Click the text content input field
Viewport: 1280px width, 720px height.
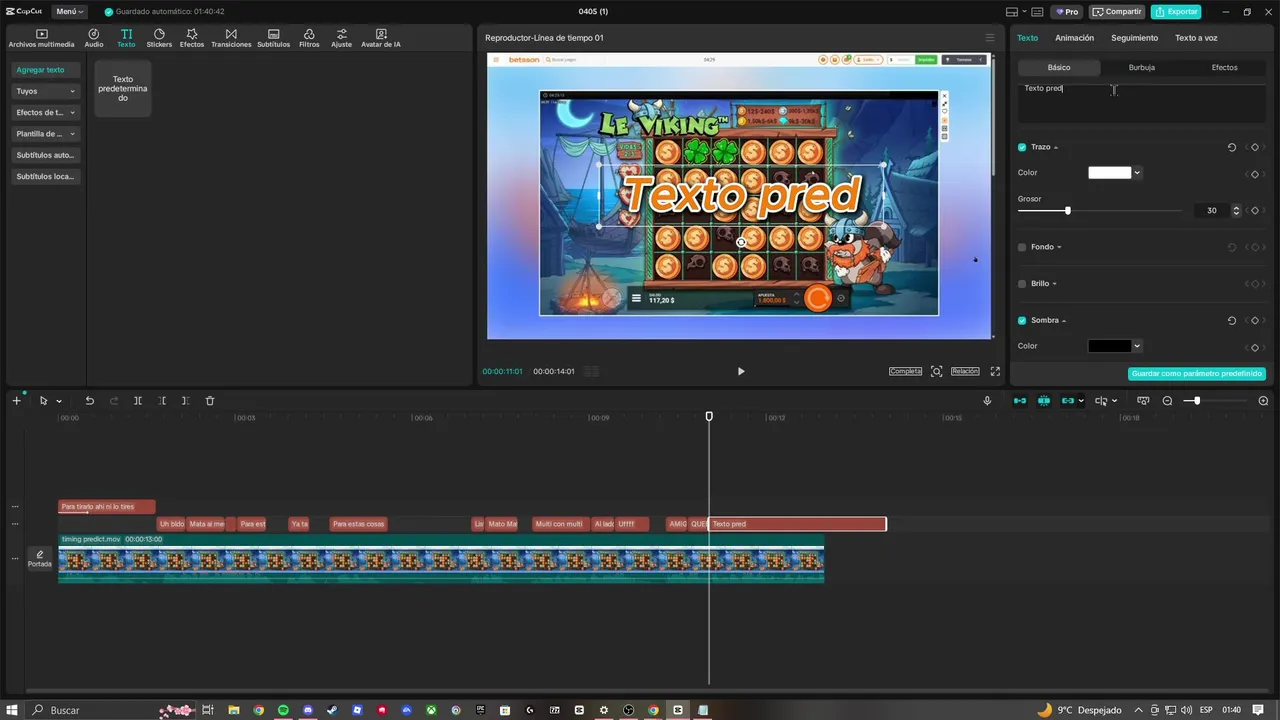tap(1141, 103)
